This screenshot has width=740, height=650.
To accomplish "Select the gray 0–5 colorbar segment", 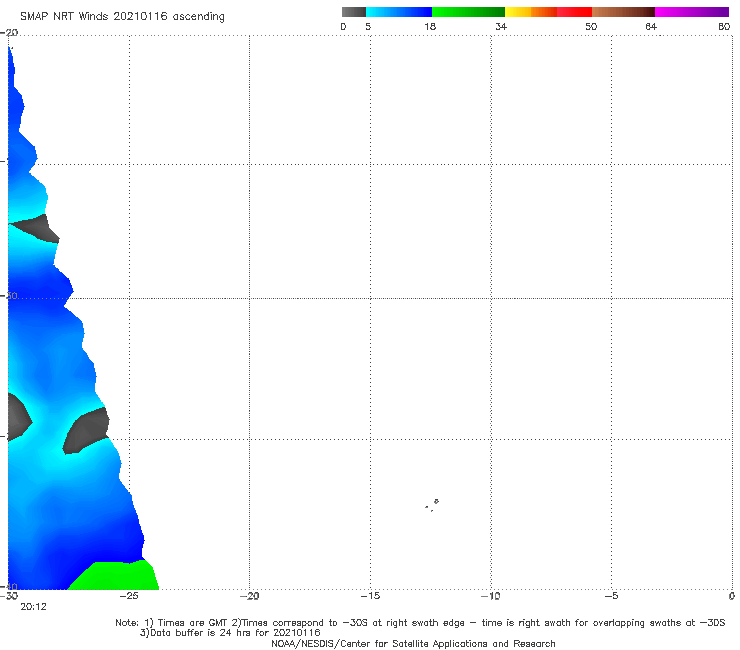I will [x=353, y=12].
